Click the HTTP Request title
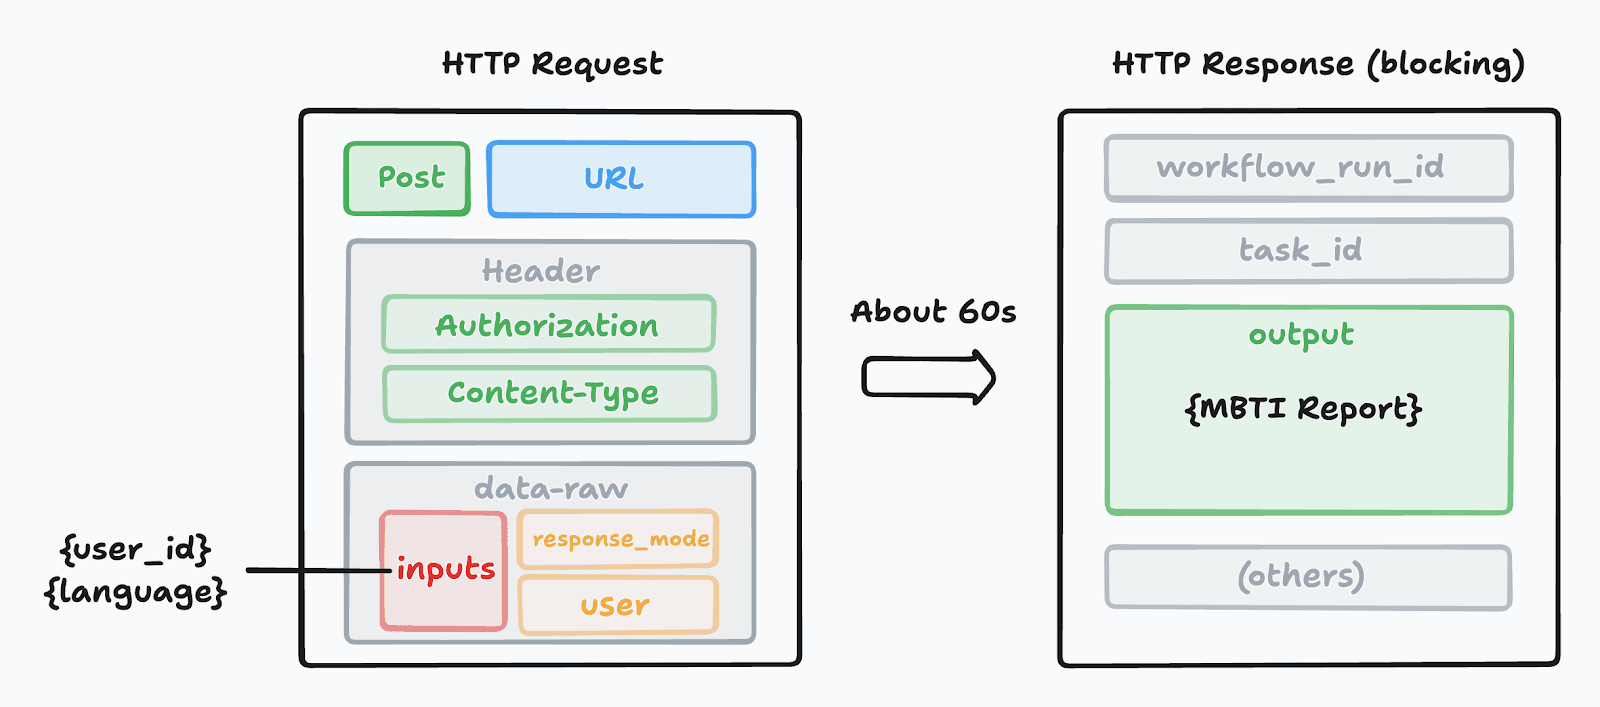The width and height of the screenshot is (1600, 707). tap(552, 64)
